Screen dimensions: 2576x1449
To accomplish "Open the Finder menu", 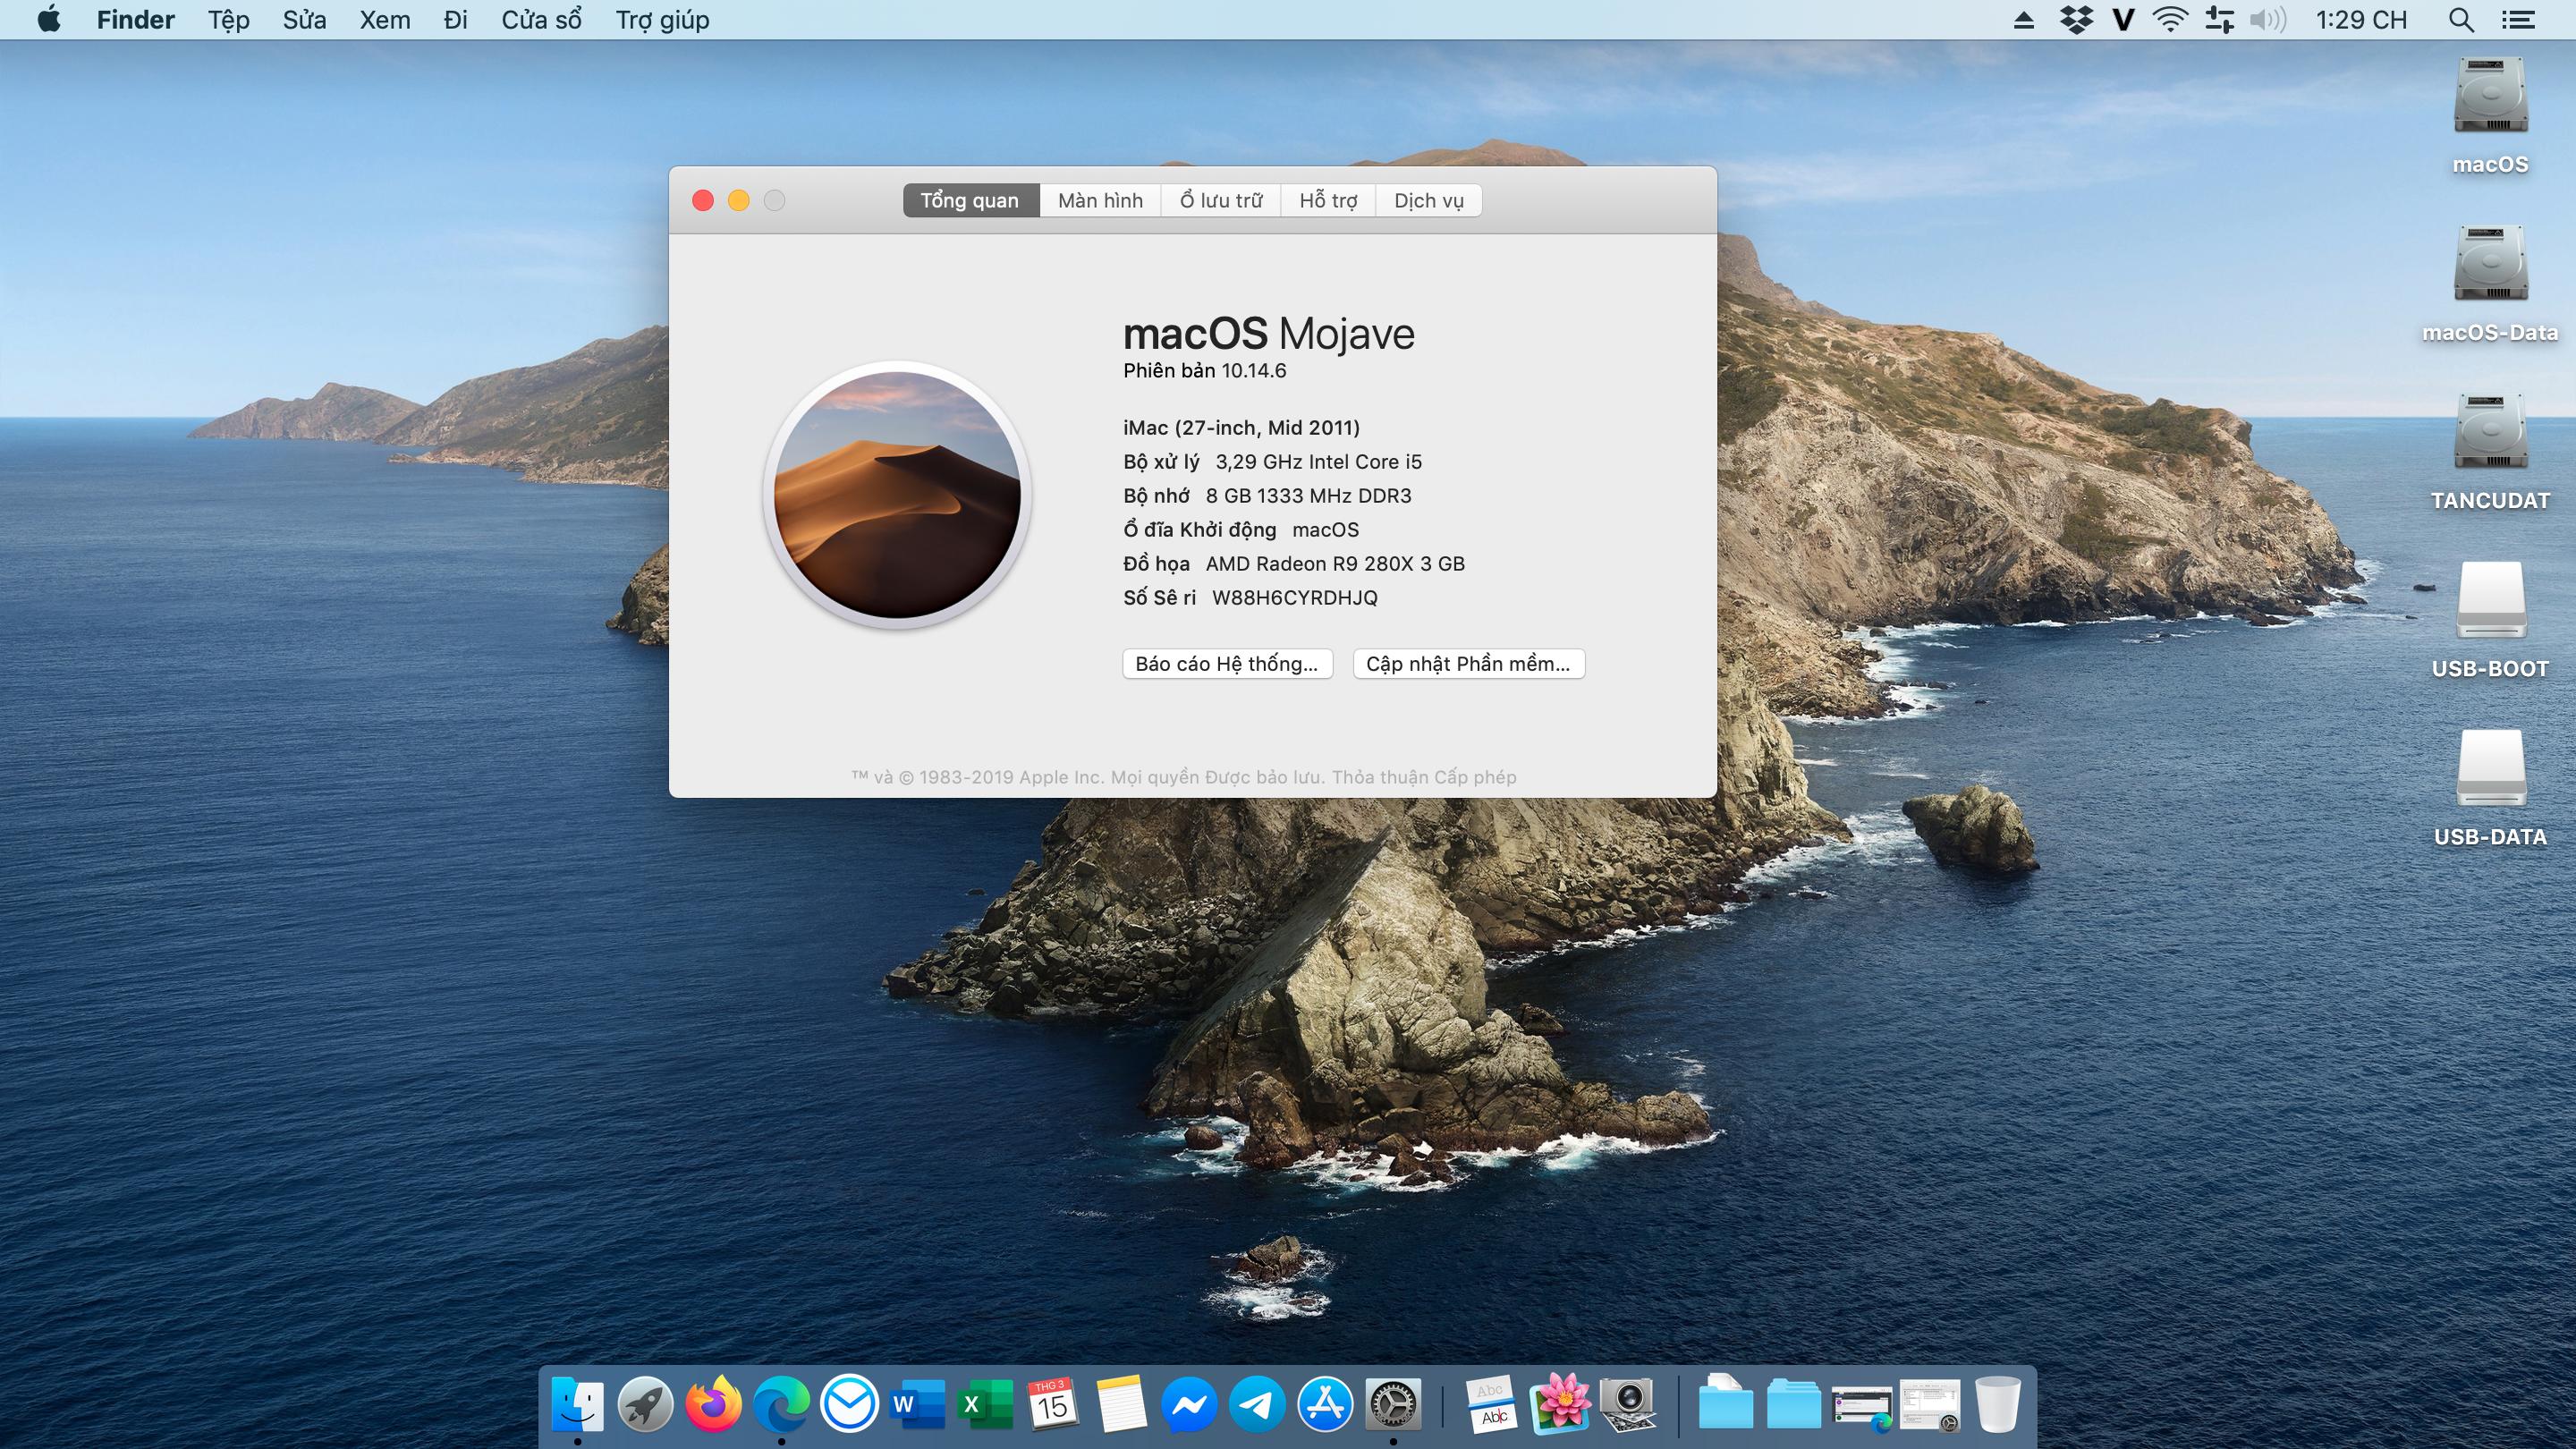I will [135, 20].
